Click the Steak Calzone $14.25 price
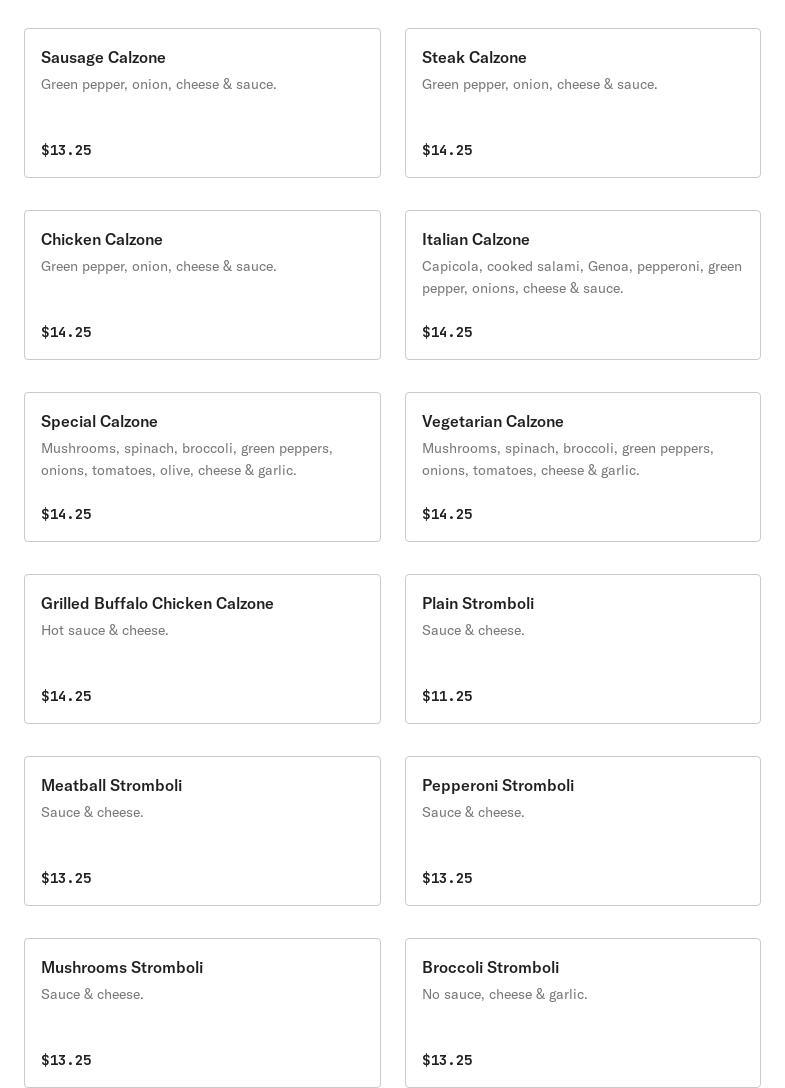The image size is (785, 1088). click(x=447, y=150)
